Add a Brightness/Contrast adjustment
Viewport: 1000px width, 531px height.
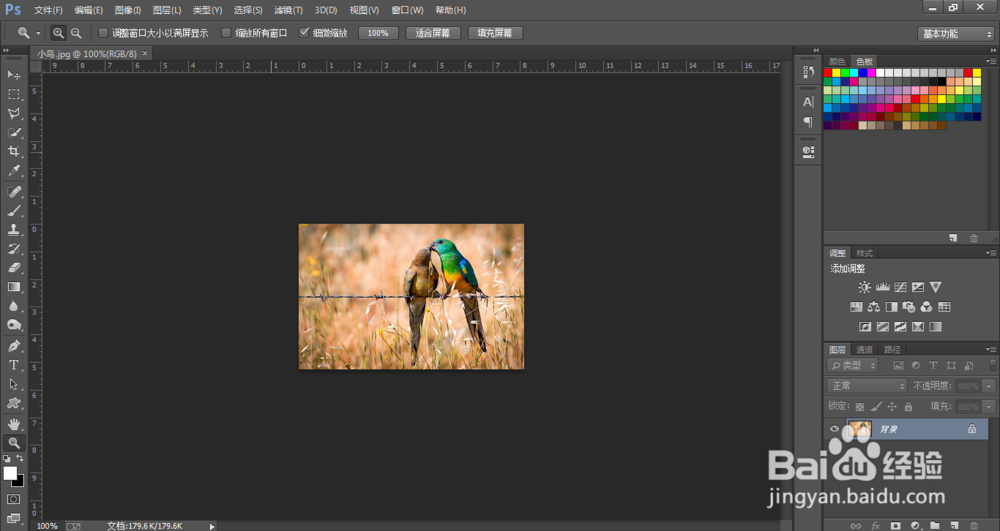coord(864,287)
